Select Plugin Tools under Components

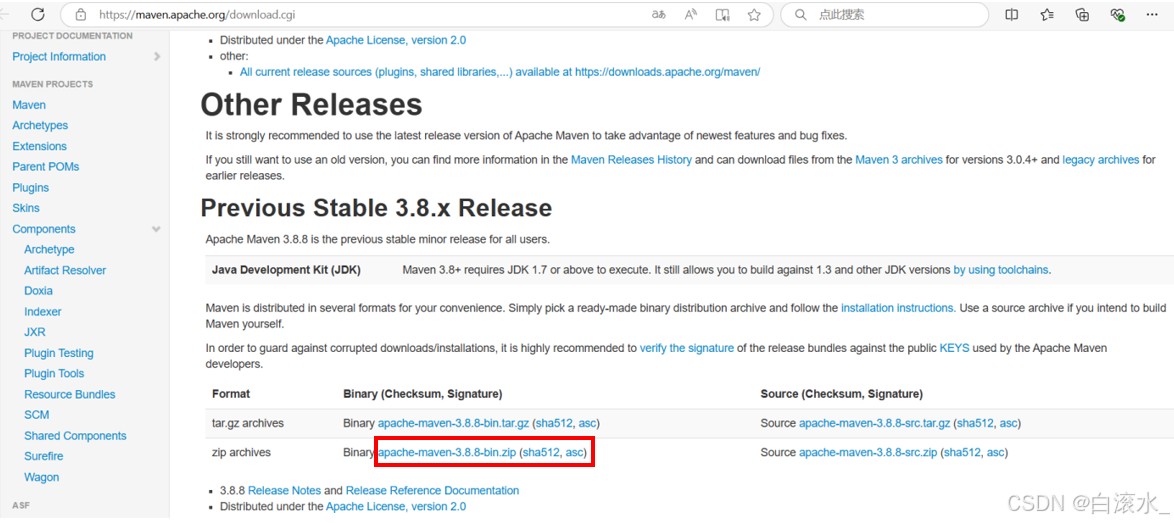tap(54, 373)
